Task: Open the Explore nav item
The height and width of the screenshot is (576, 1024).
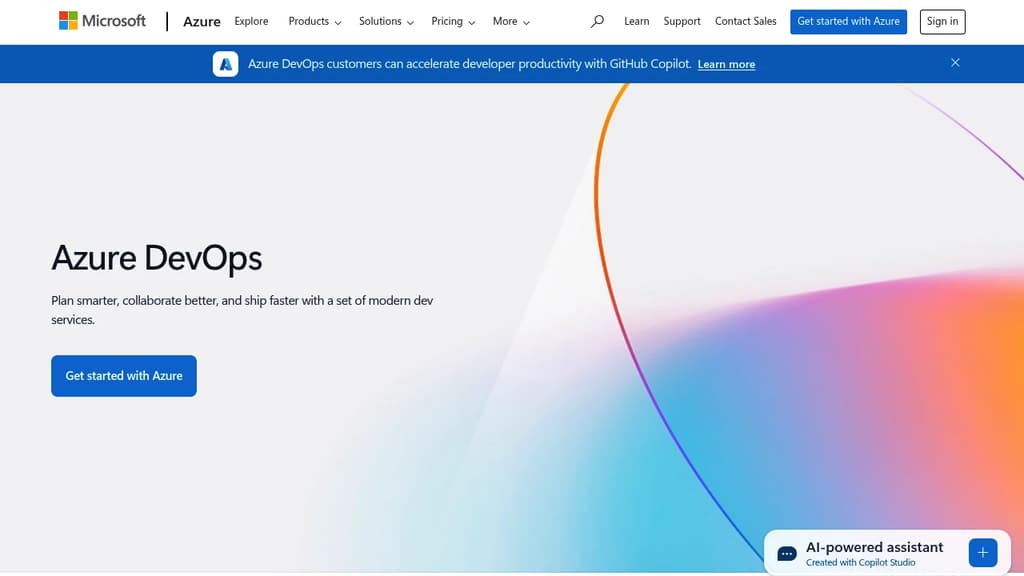Action: pos(251,22)
